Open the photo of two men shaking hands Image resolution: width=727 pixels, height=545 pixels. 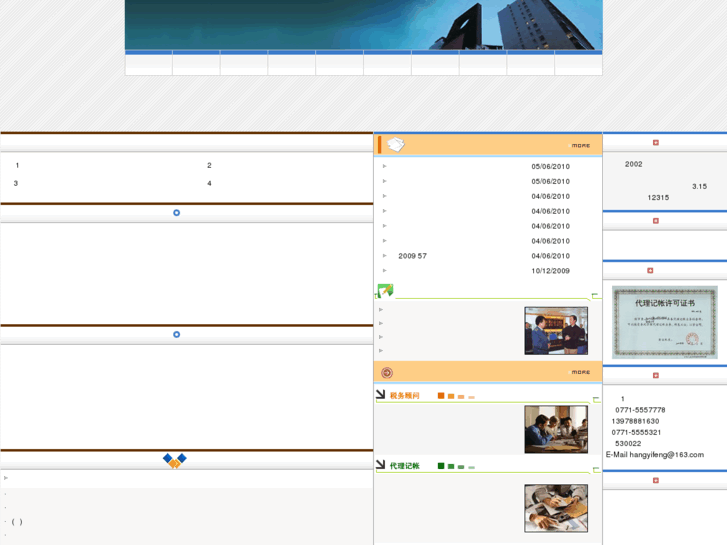click(556, 331)
